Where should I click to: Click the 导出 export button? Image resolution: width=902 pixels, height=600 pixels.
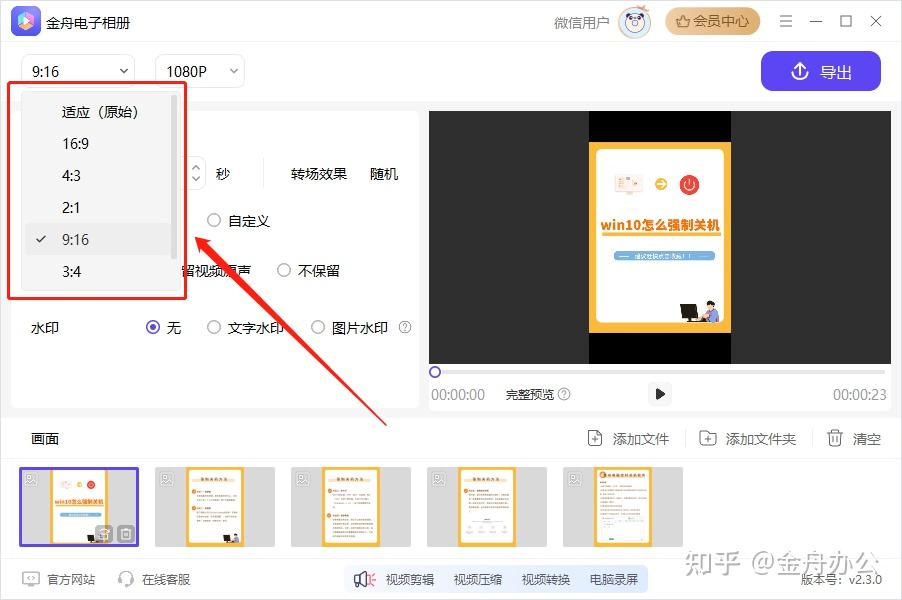click(x=820, y=71)
